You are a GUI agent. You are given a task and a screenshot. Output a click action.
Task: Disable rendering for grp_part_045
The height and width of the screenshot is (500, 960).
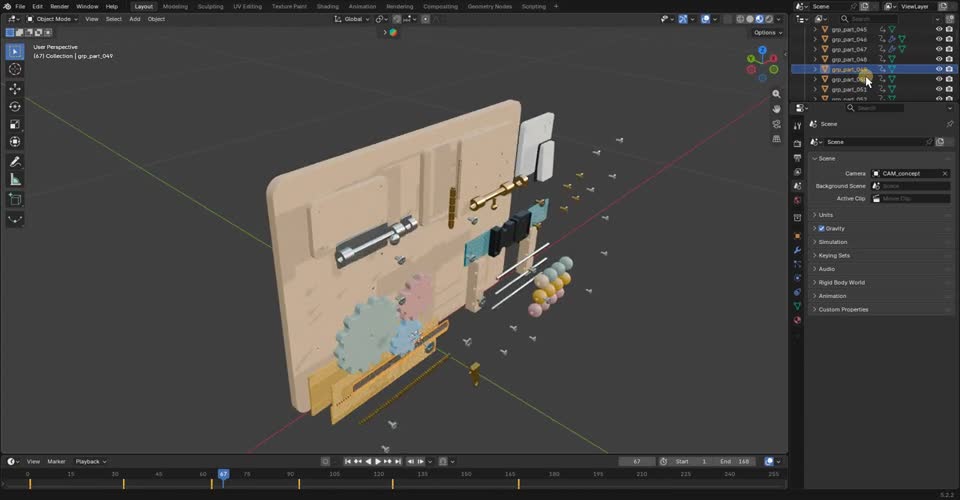(x=950, y=29)
